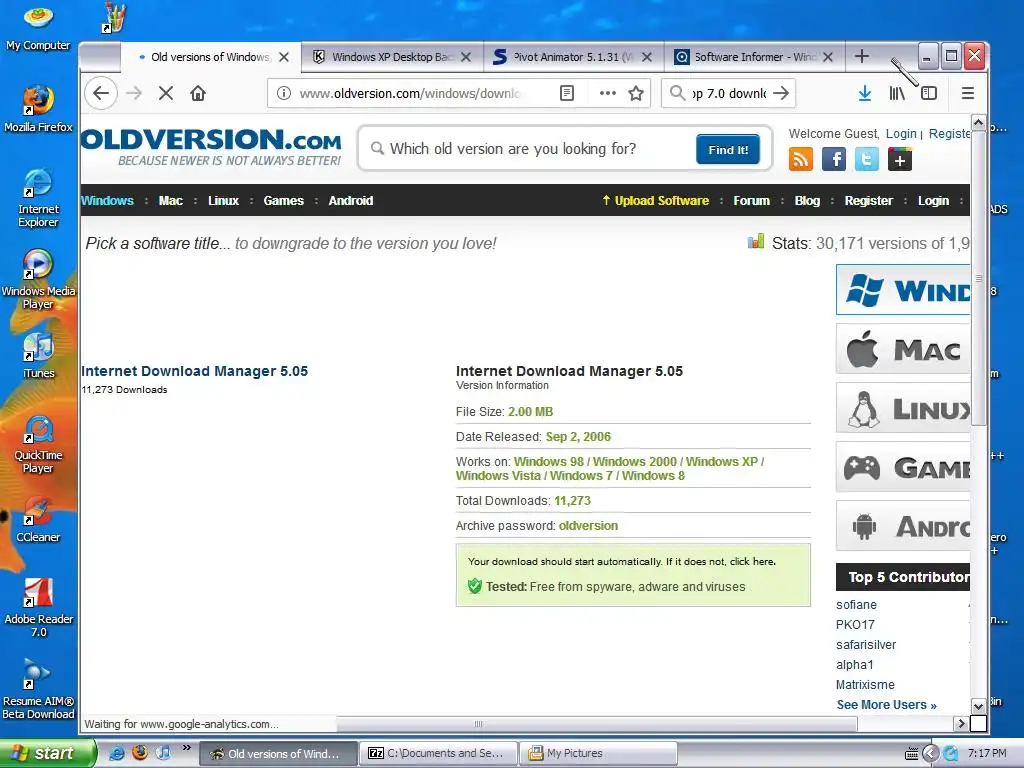Open the Android category in nav bar
The image size is (1024, 768).
351,200
